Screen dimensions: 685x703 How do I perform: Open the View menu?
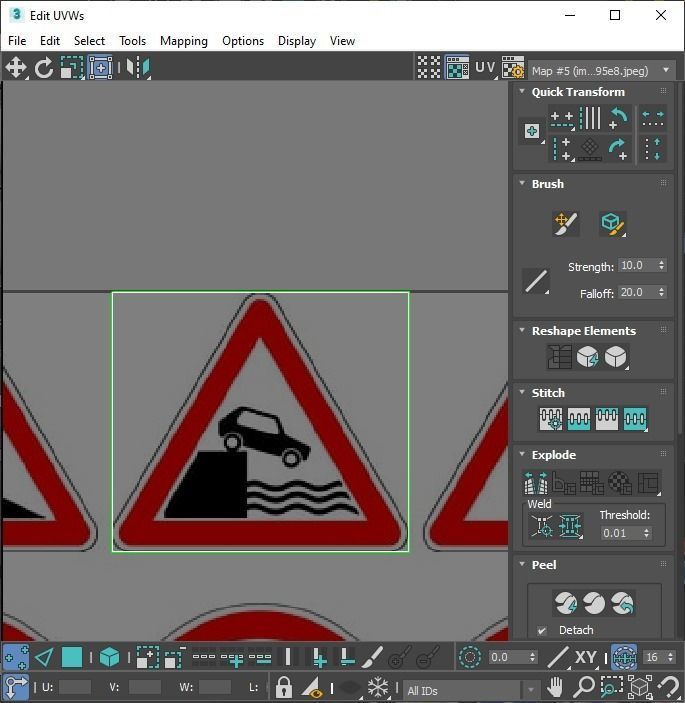342,41
